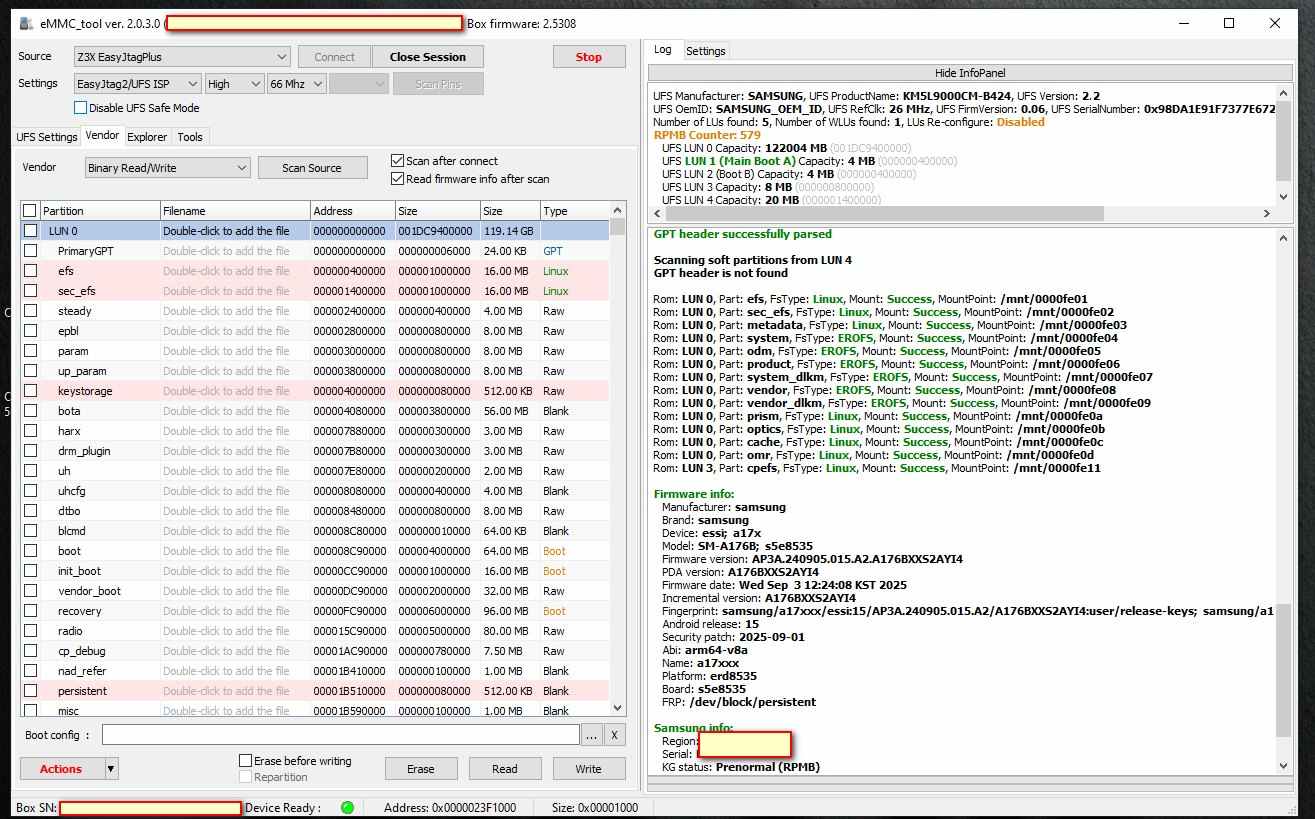Screen dimensions: 1315x819
Task: Select the PrimaryGPT partition name
Action: (x=85, y=251)
